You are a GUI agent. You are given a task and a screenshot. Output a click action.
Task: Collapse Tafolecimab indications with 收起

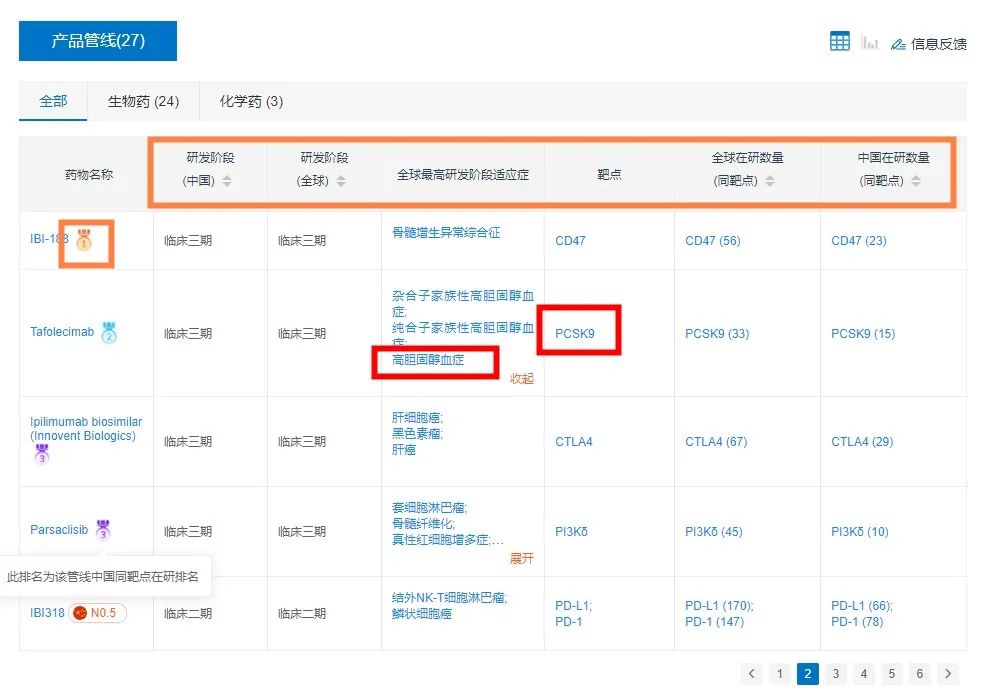[522, 378]
